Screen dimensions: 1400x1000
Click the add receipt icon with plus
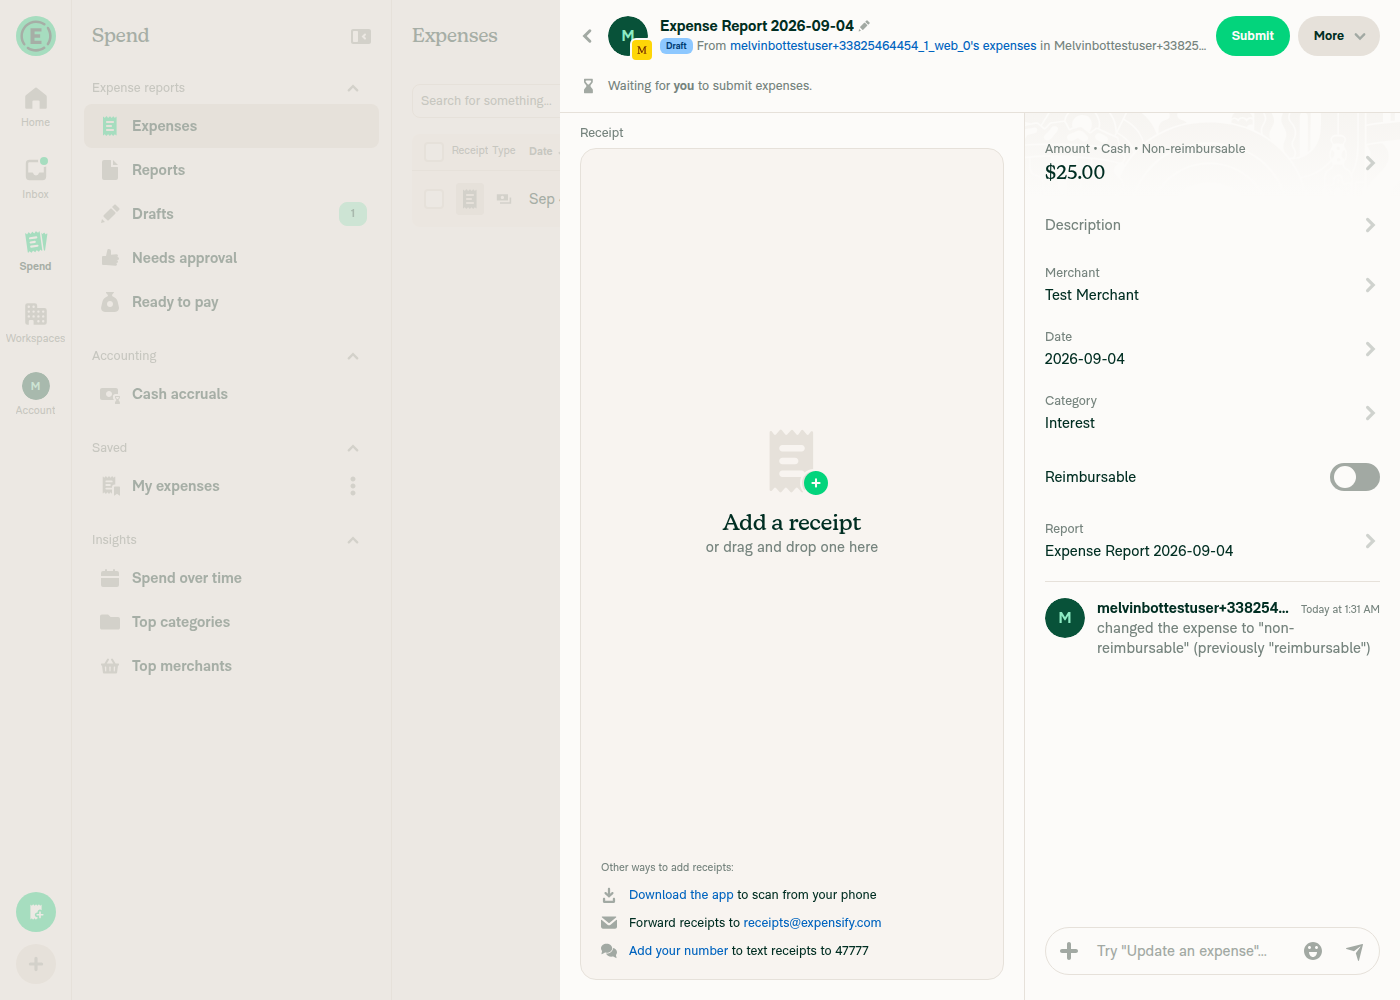coord(797,461)
